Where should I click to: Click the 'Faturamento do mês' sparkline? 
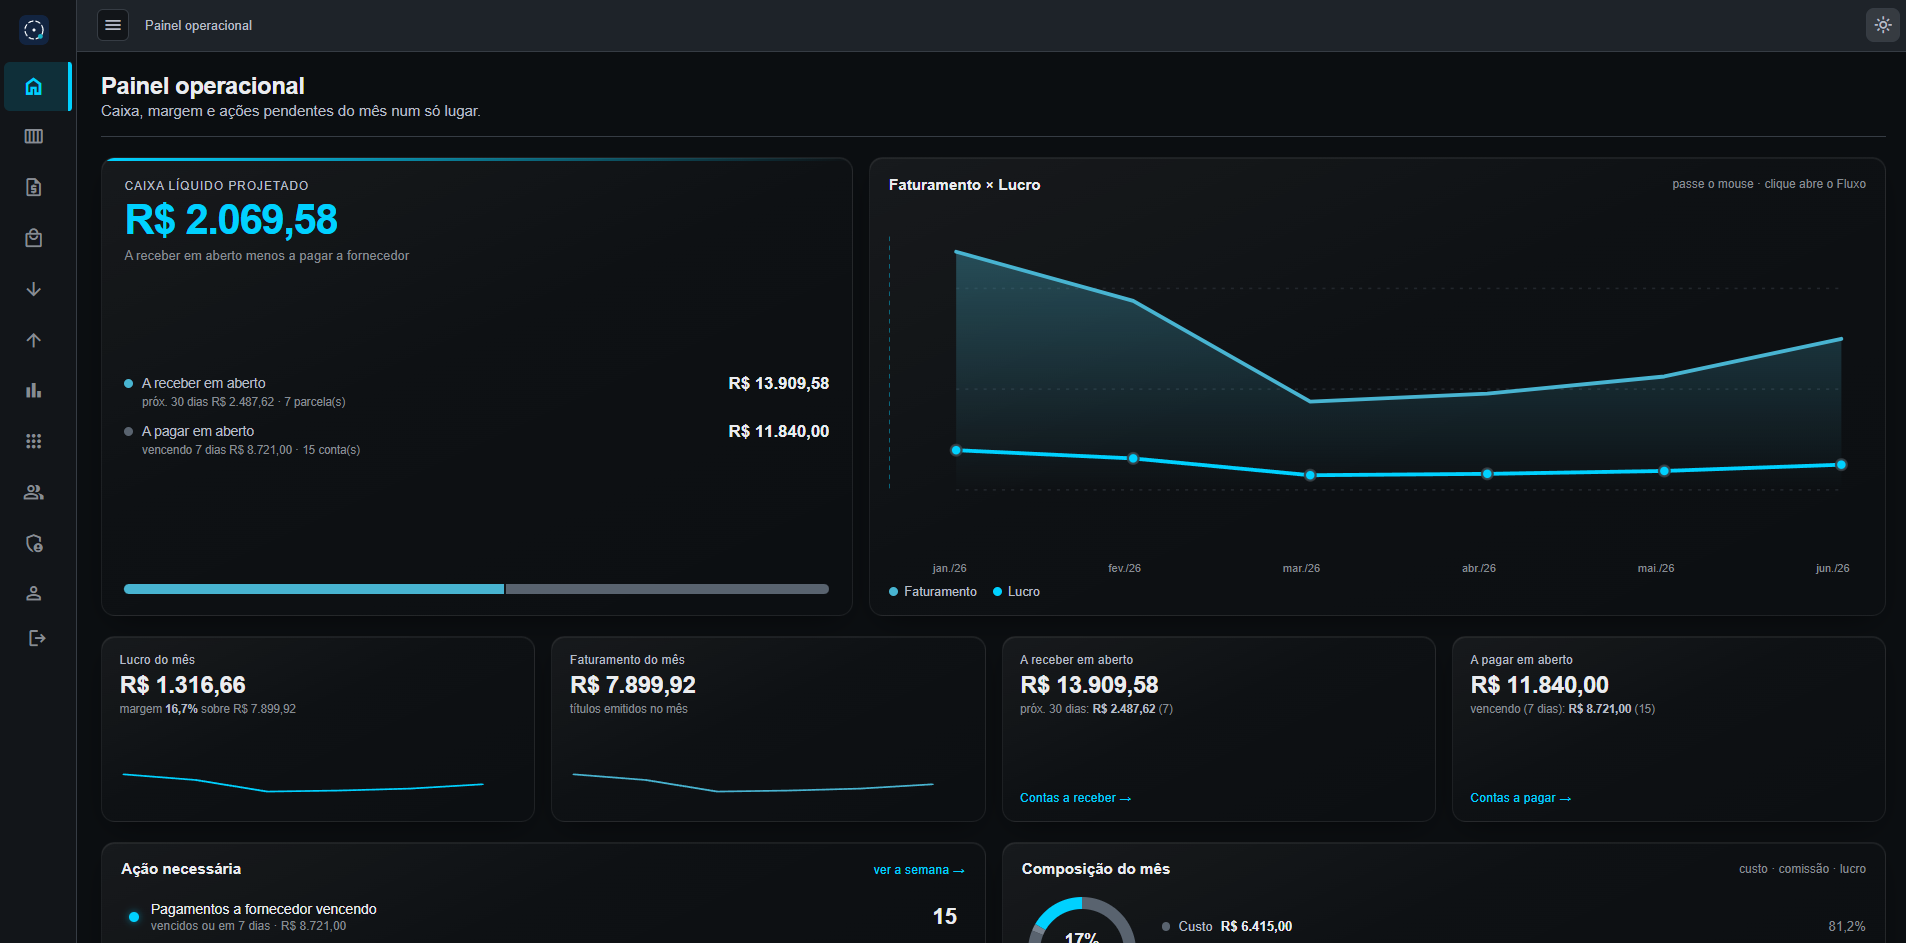pyautogui.click(x=753, y=782)
